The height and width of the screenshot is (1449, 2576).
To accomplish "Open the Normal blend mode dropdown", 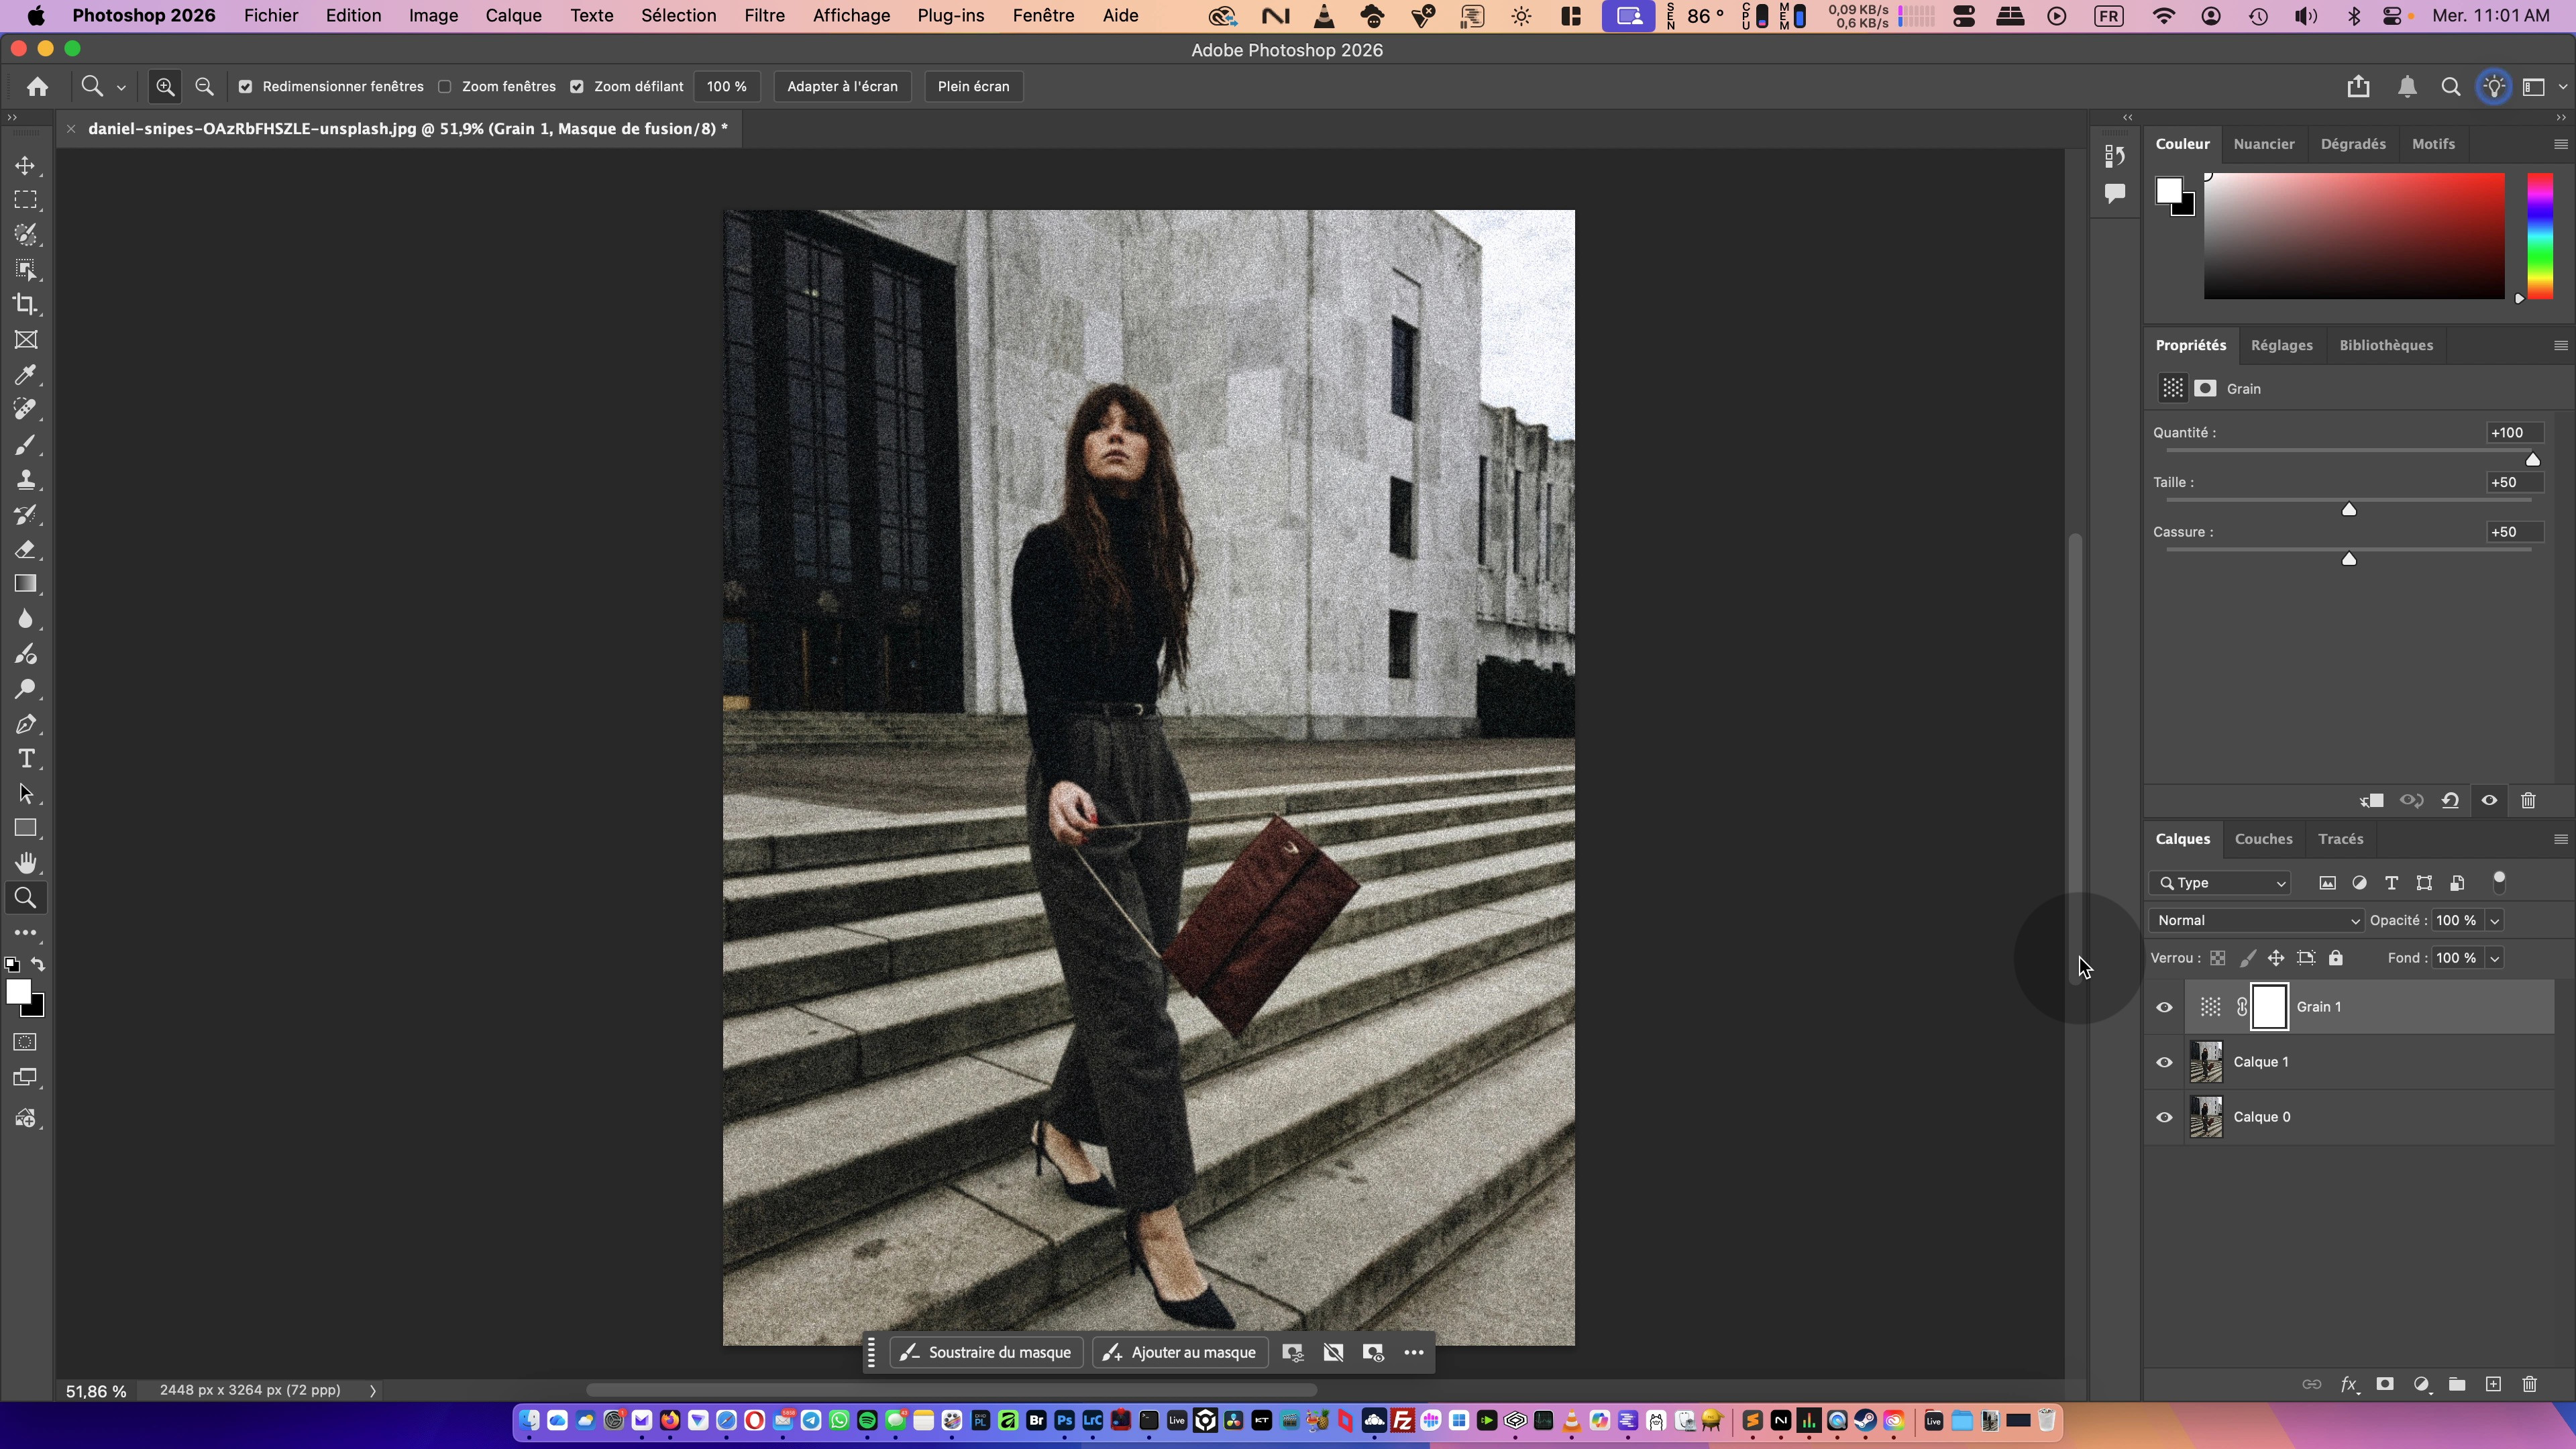I will click(2256, 920).
